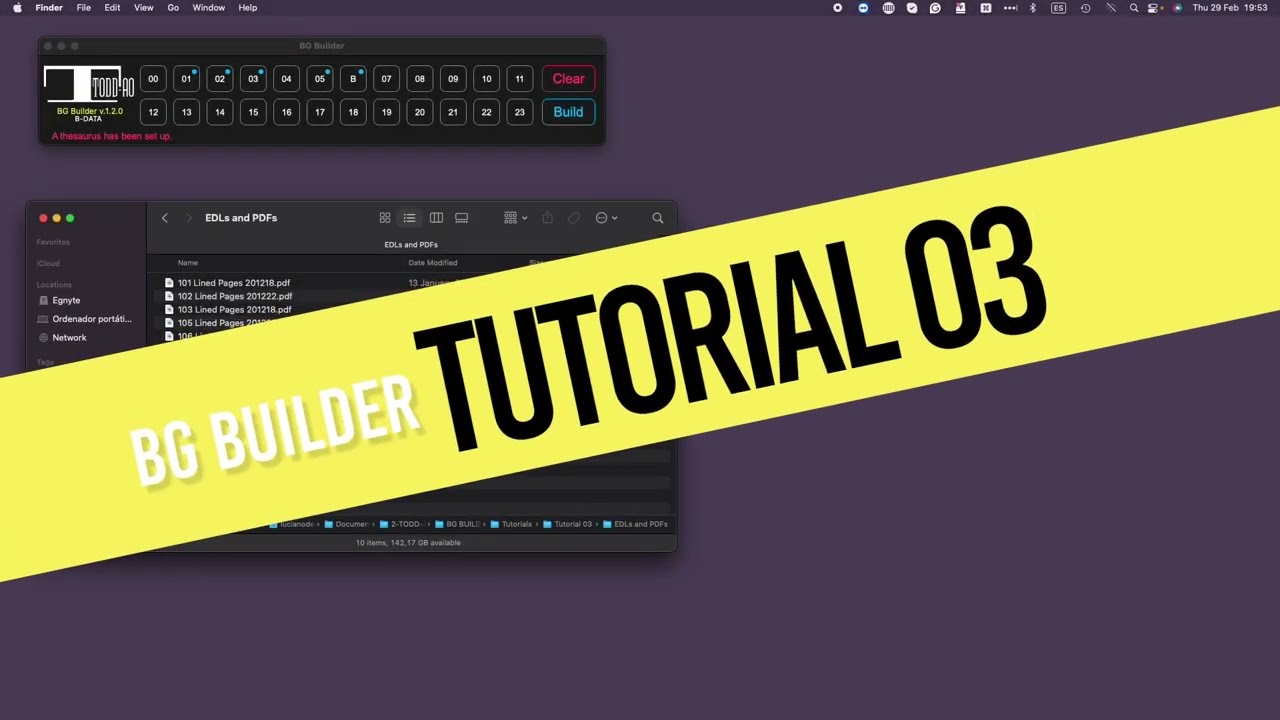Click the EDLs and PDFs path bar item
1280x720 pixels.
635,524
